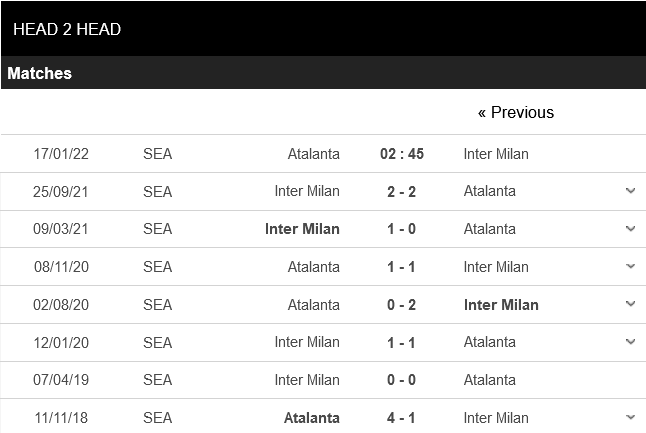Open the 0 - 0 score on 07/04/19
Image resolution: width=646 pixels, height=433 pixels.
point(402,380)
